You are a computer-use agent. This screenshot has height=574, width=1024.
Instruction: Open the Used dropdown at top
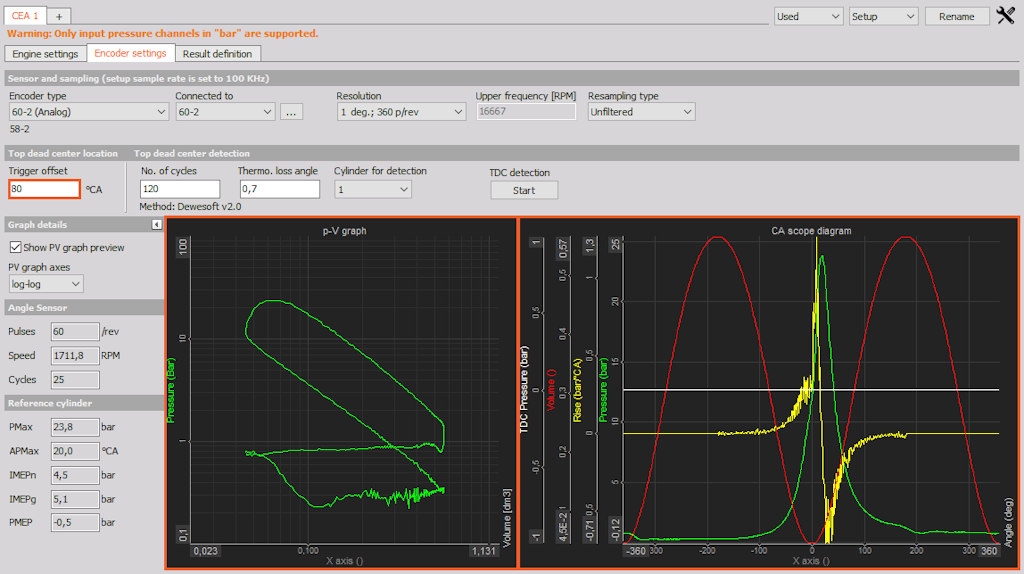808,16
